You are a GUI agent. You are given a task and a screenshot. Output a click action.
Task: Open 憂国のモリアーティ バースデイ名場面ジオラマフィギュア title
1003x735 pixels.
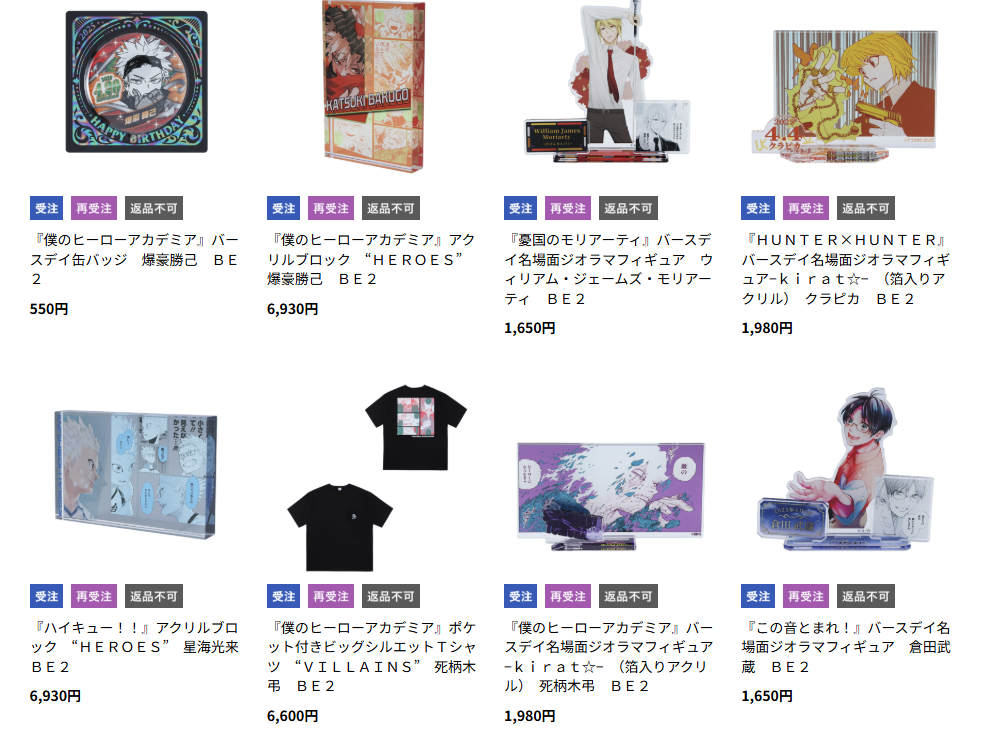click(608, 269)
